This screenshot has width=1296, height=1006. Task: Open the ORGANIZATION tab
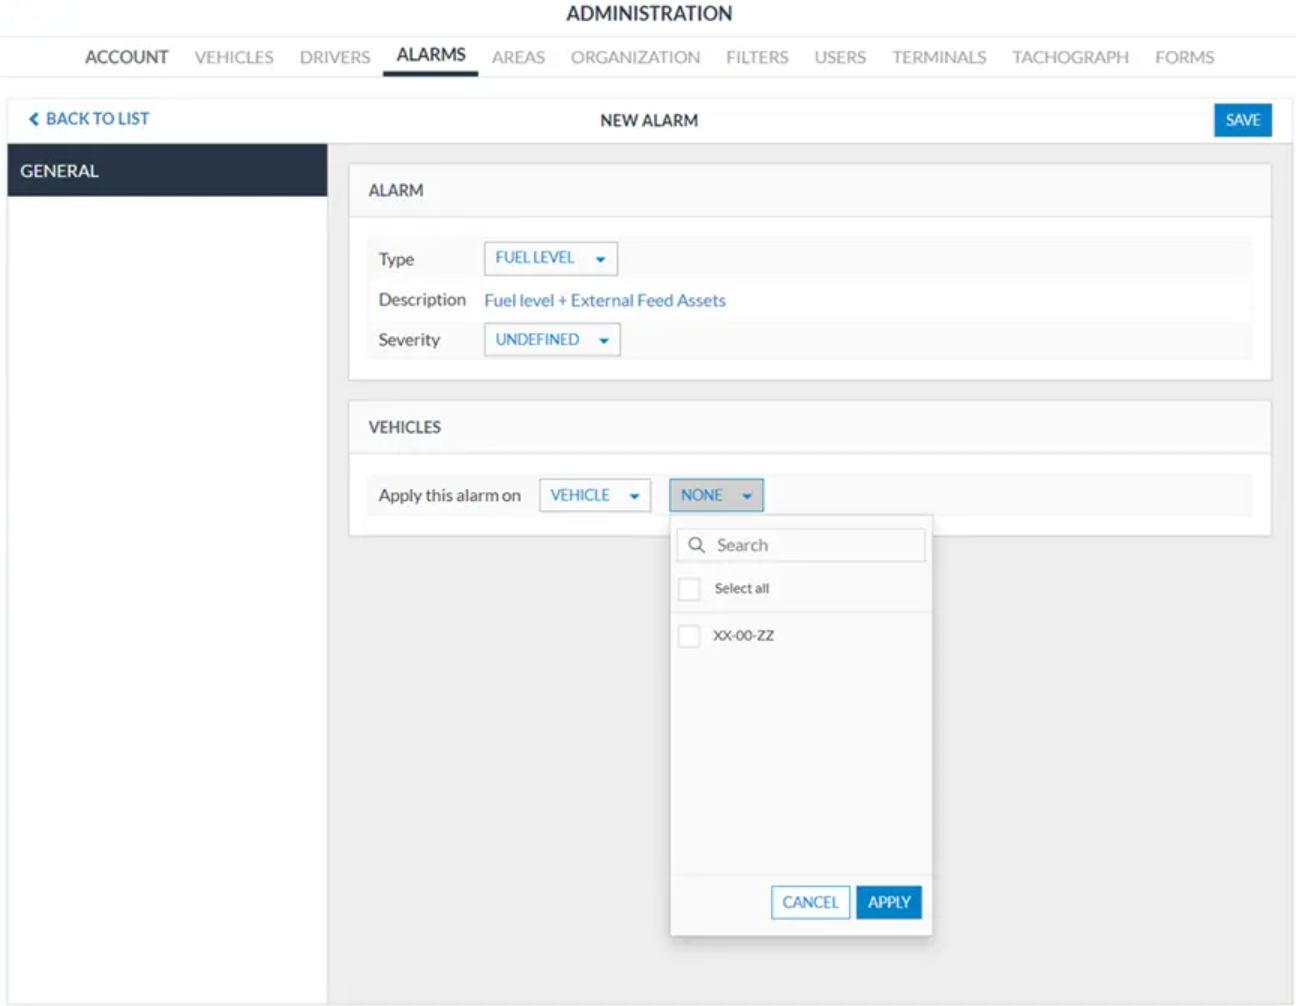click(636, 58)
